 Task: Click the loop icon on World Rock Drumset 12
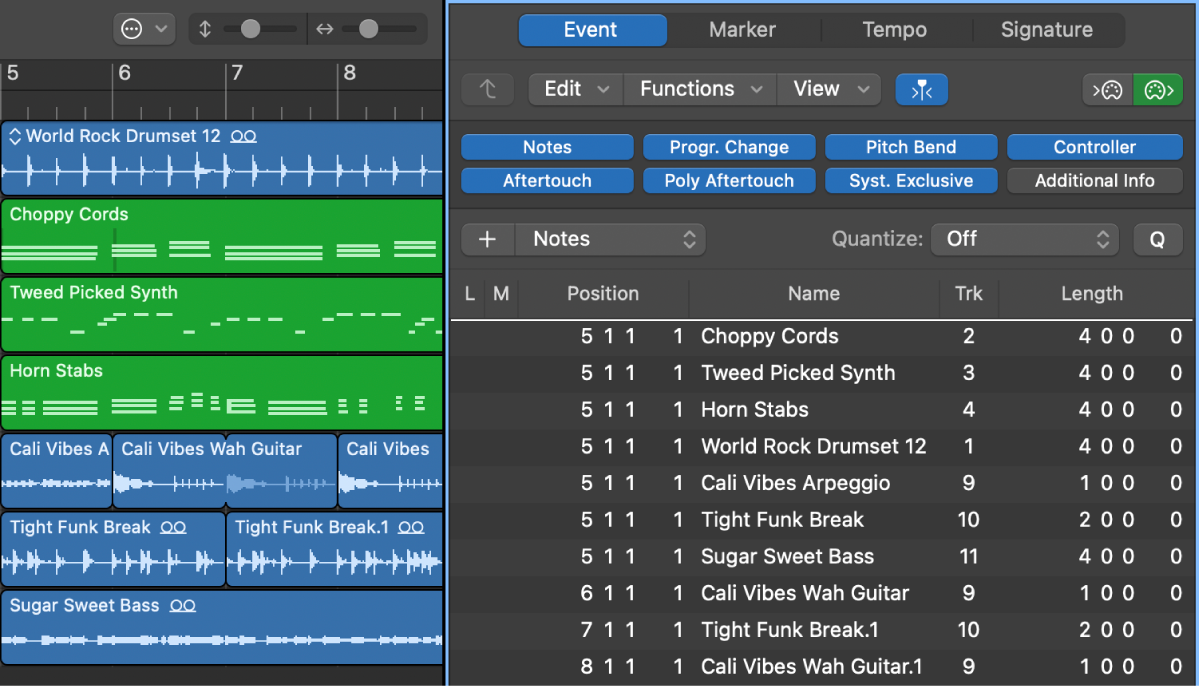[x=243, y=136]
